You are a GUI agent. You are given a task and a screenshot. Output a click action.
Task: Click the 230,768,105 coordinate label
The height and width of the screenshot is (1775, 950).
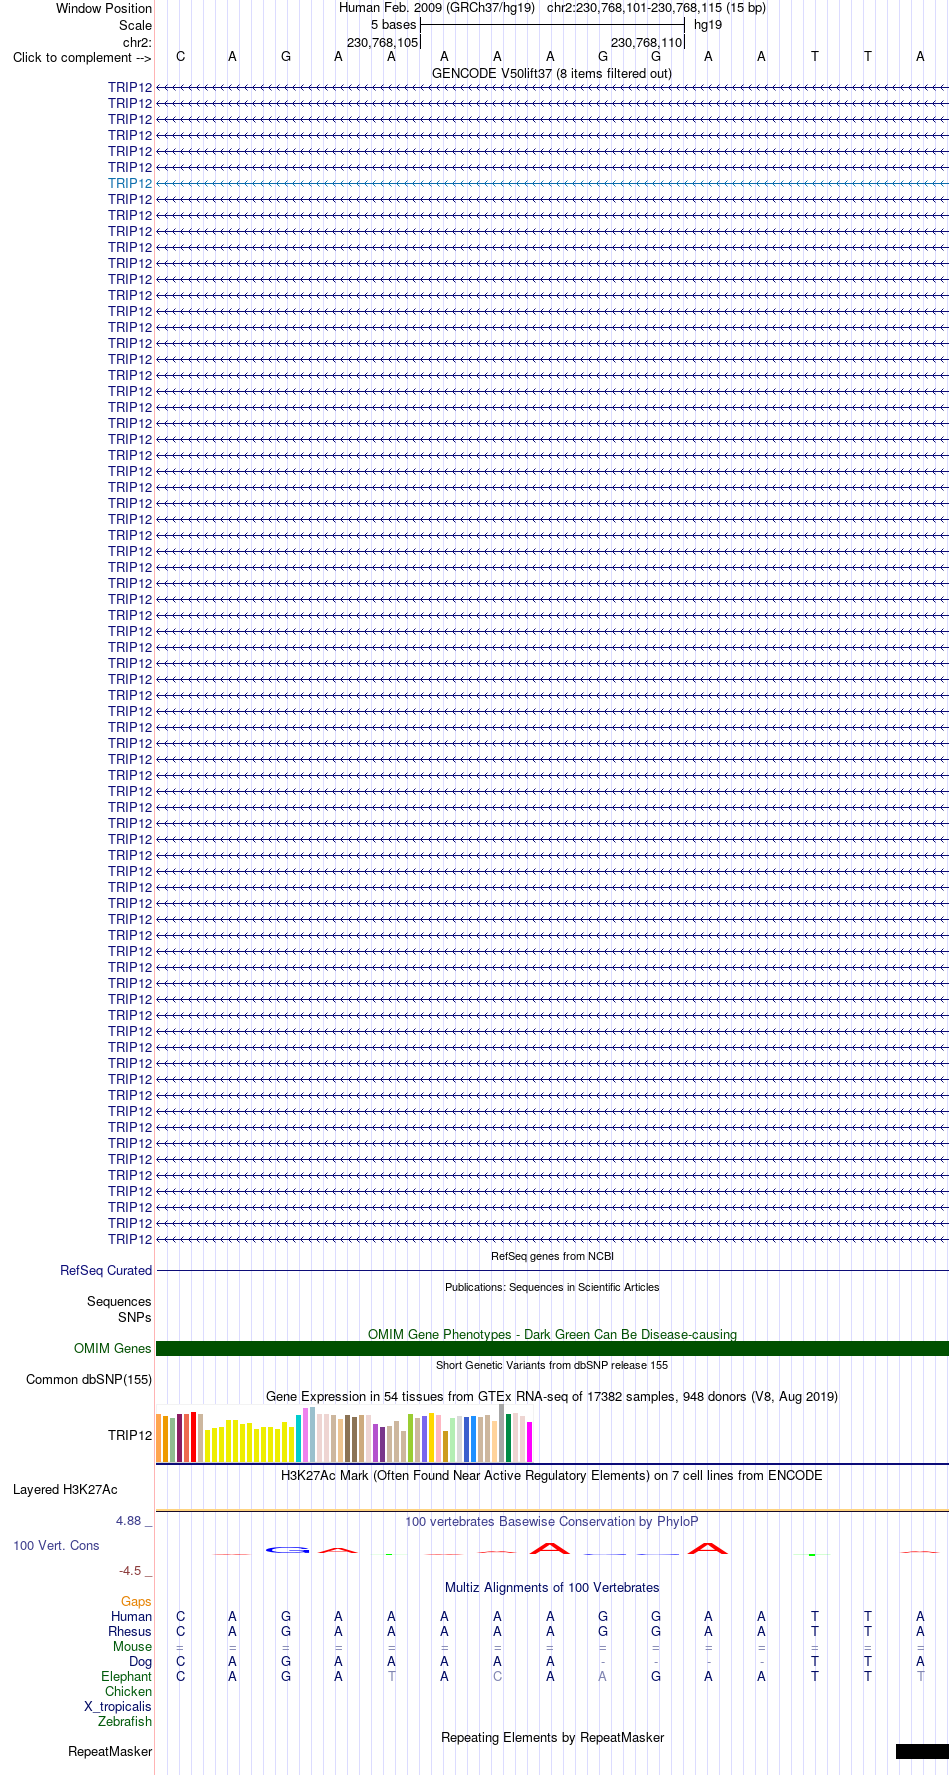tap(382, 43)
